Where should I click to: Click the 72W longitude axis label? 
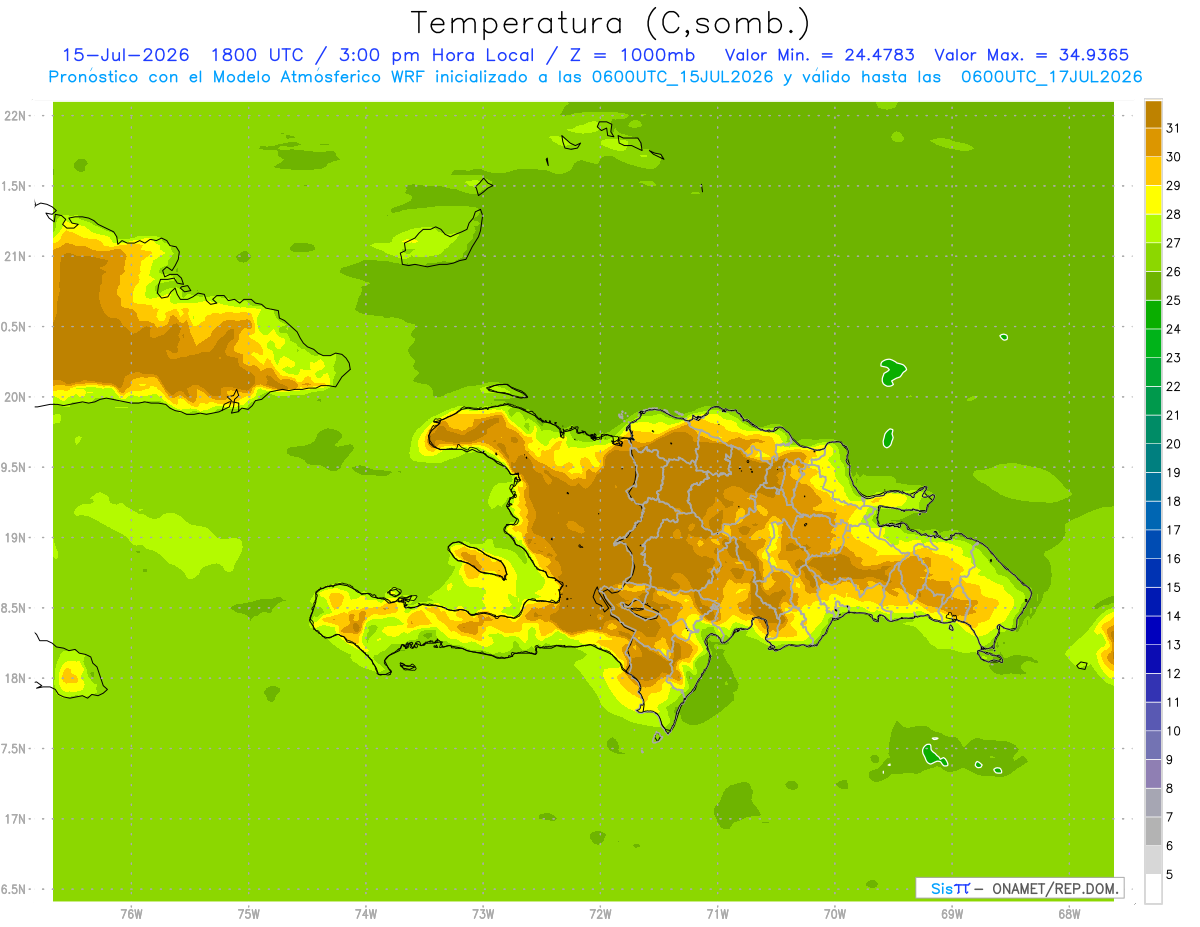(x=600, y=913)
